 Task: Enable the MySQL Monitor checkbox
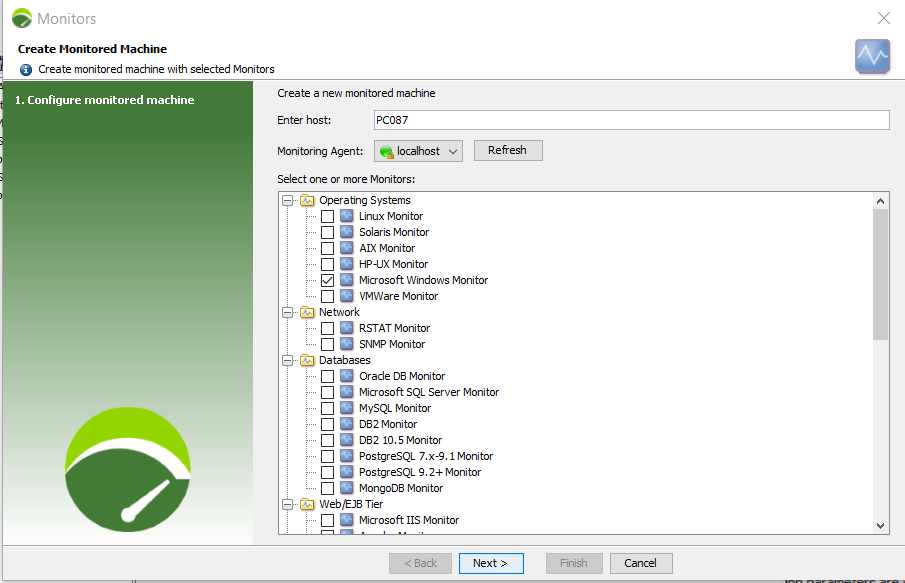(327, 408)
